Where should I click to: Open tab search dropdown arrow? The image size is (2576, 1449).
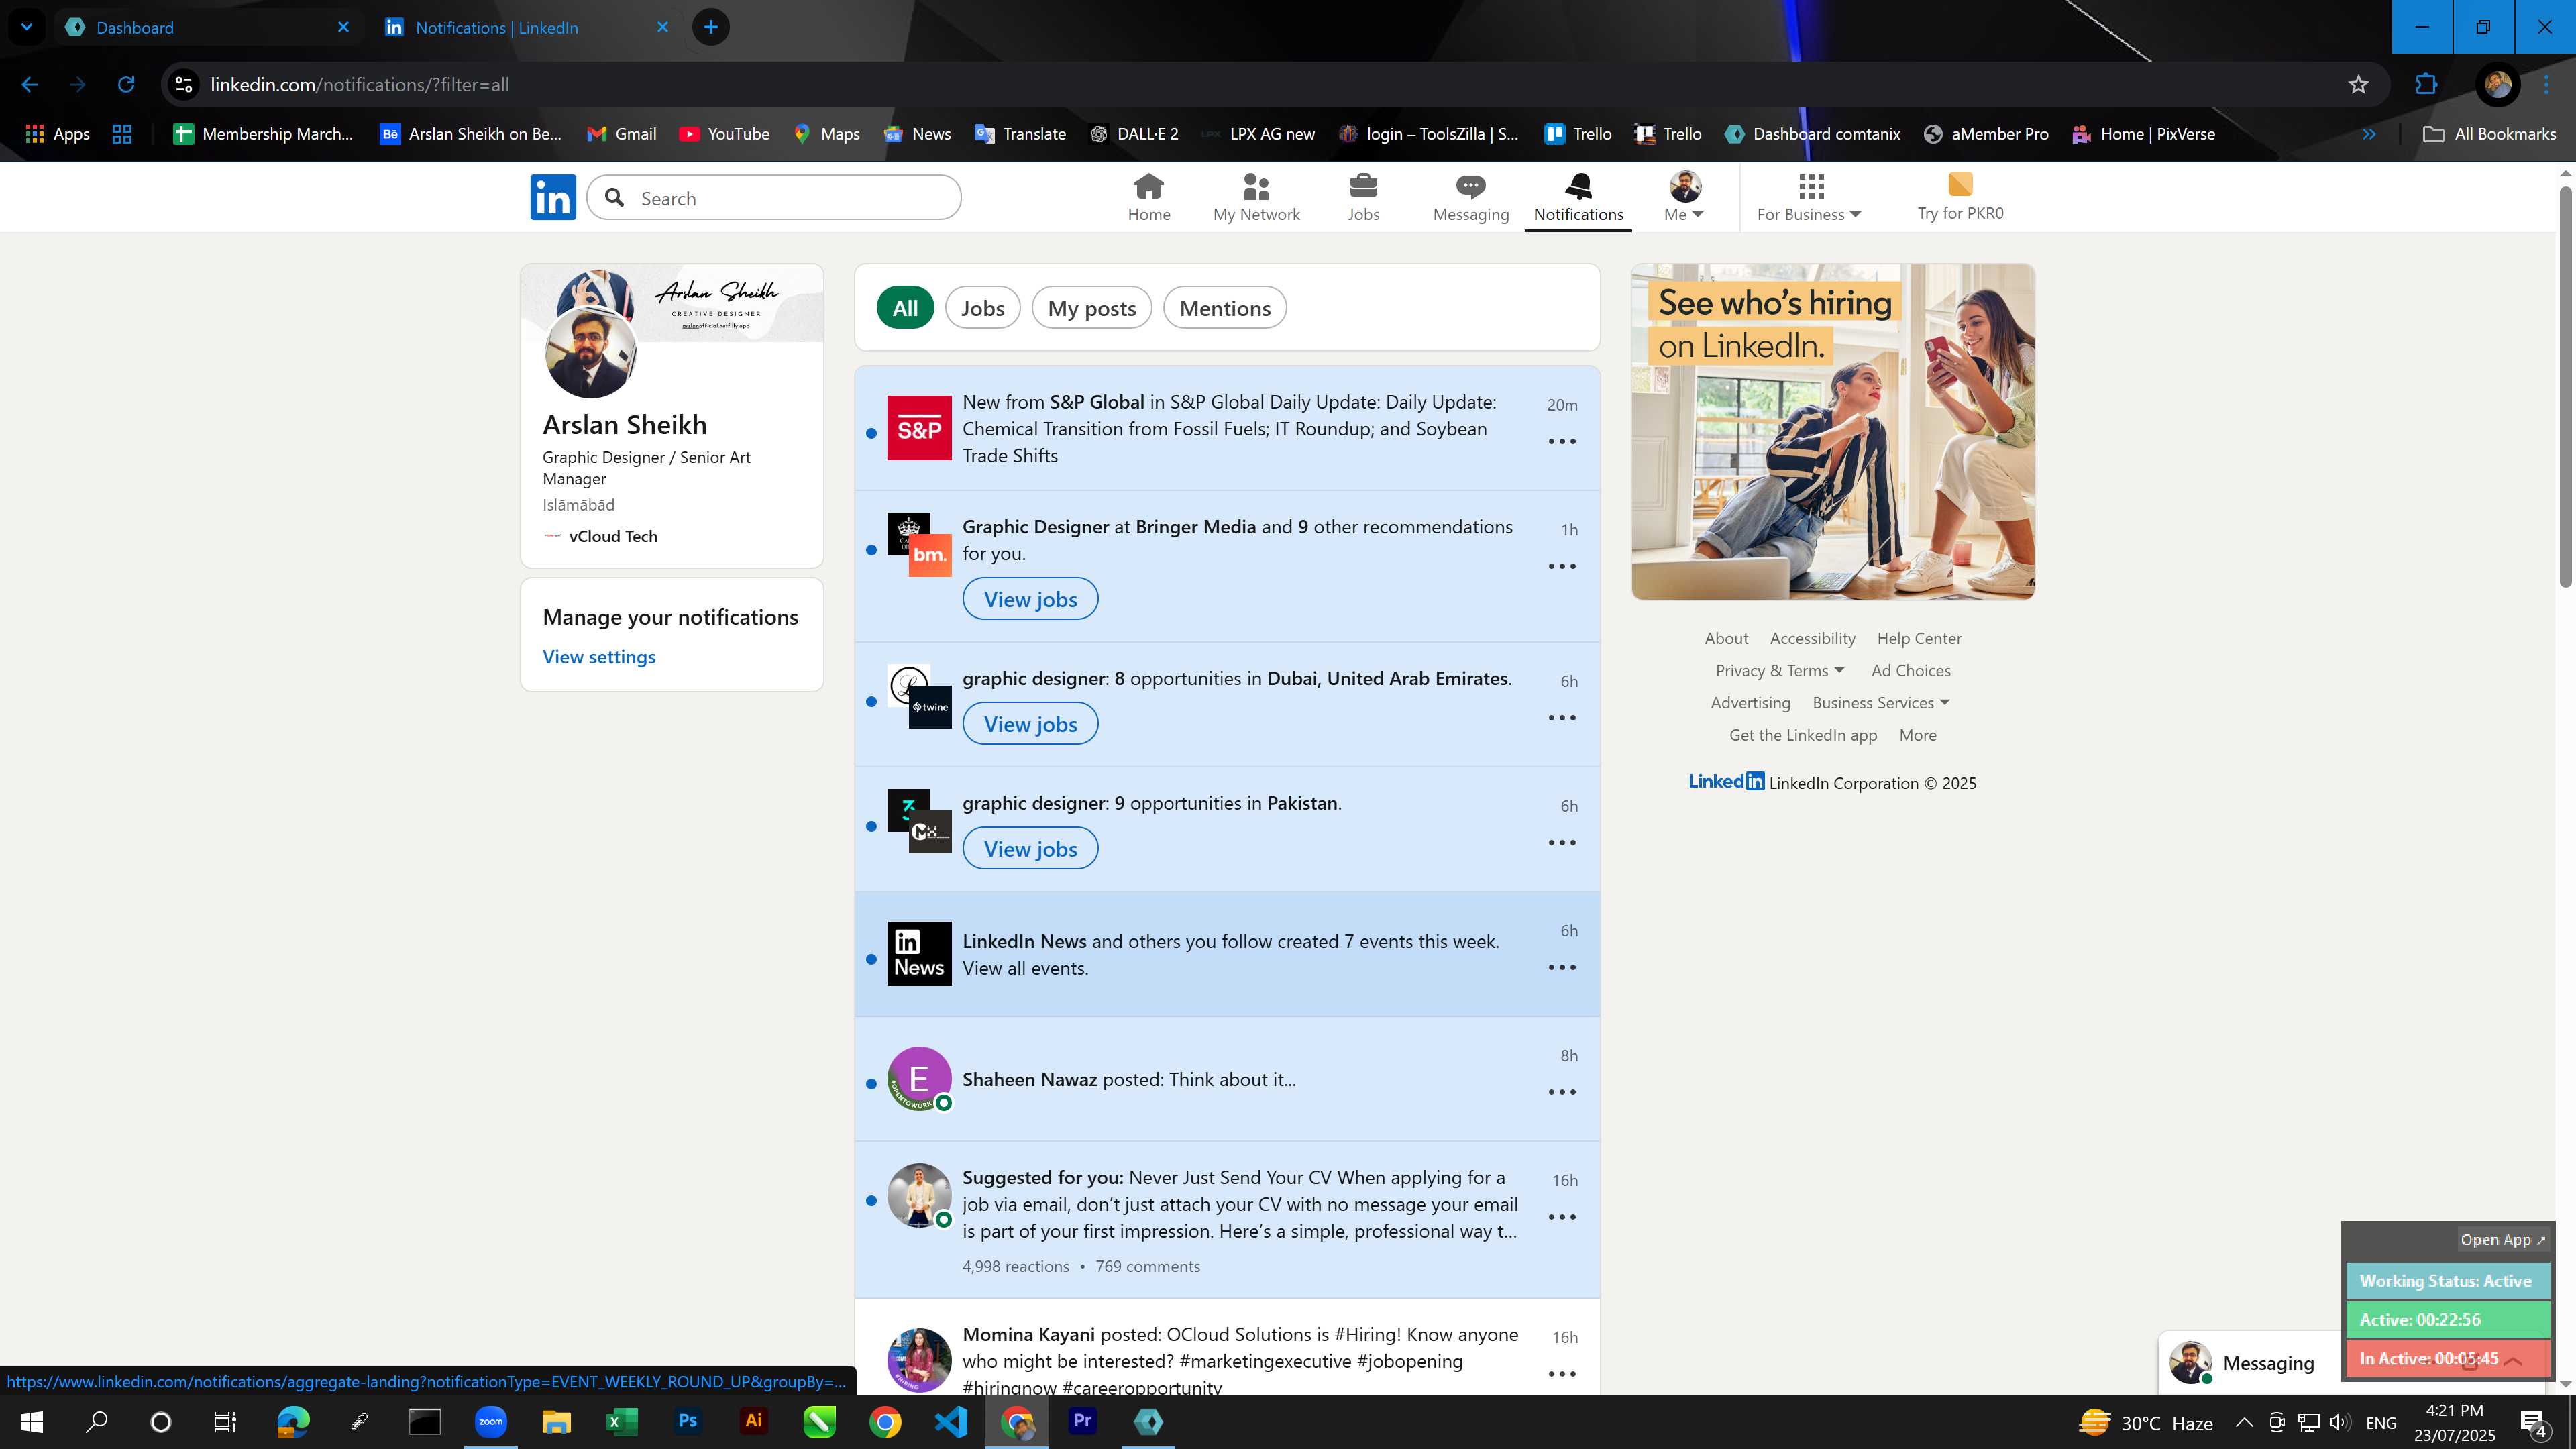27,27
